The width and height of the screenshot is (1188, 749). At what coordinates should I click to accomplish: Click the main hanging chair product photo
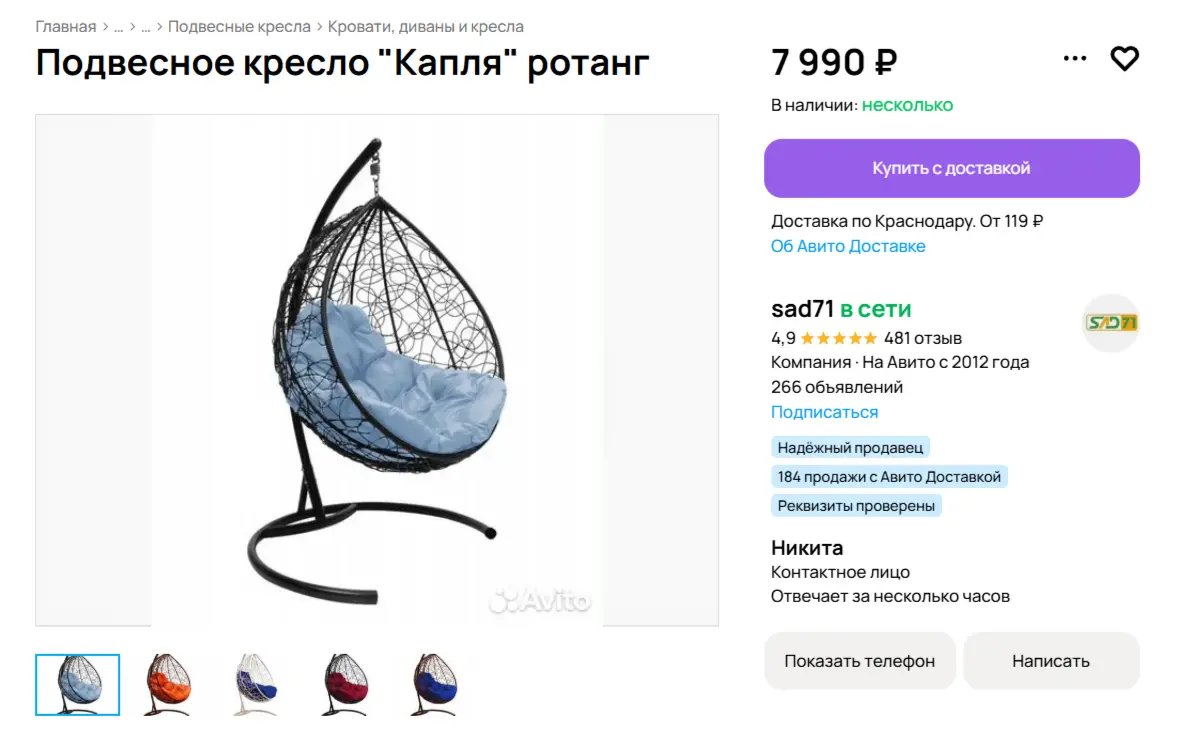pyautogui.click(x=377, y=370)
